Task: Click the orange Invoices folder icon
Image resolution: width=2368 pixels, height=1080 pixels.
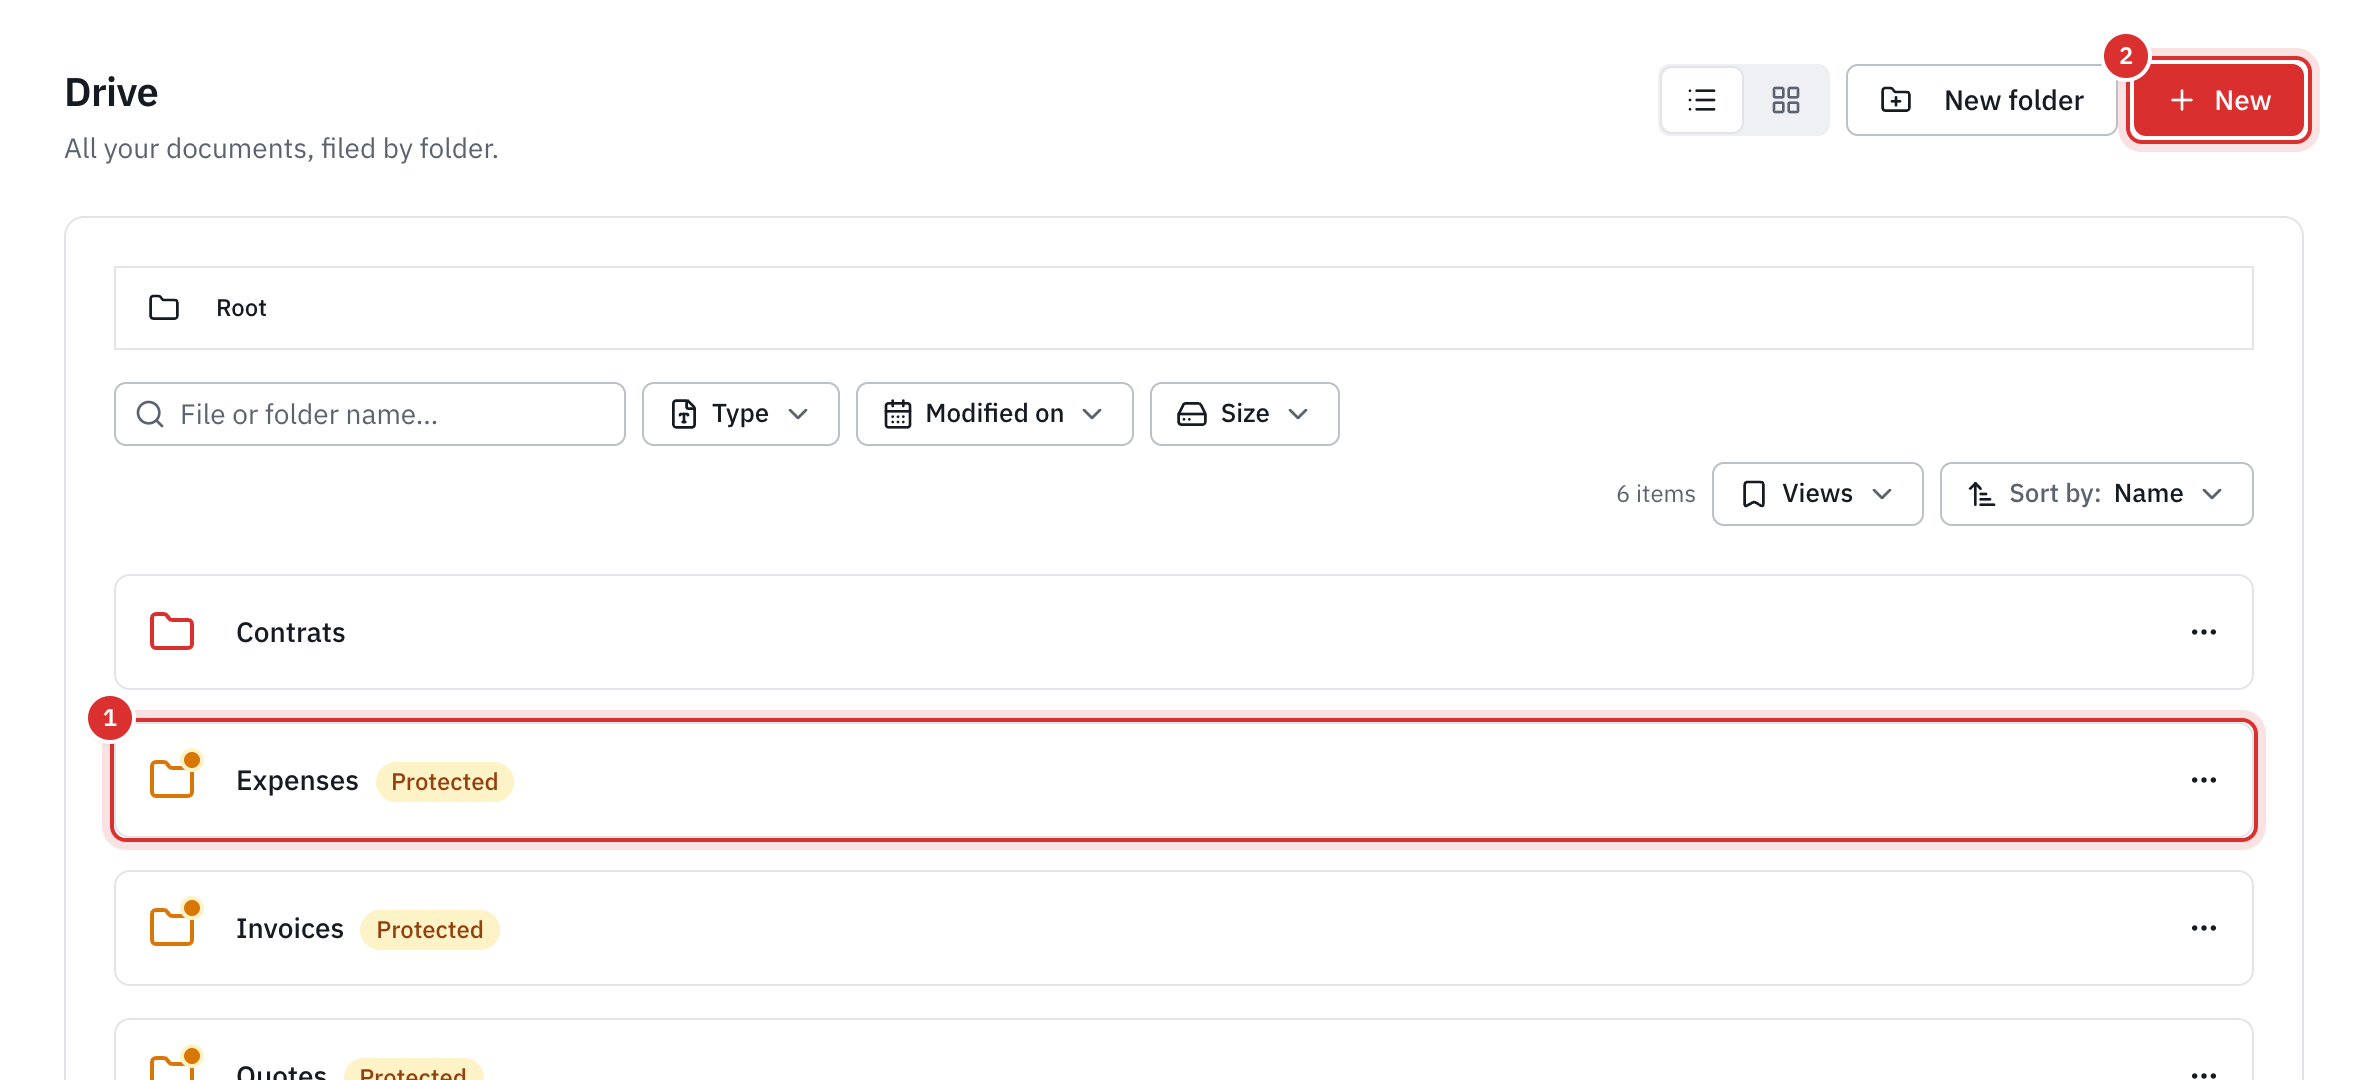Action: pyautogui.click(x=172, y=927)
